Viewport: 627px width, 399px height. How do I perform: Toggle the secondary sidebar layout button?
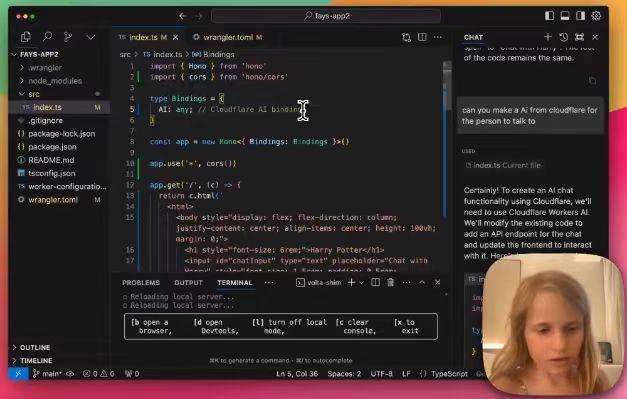click(580, 16)
